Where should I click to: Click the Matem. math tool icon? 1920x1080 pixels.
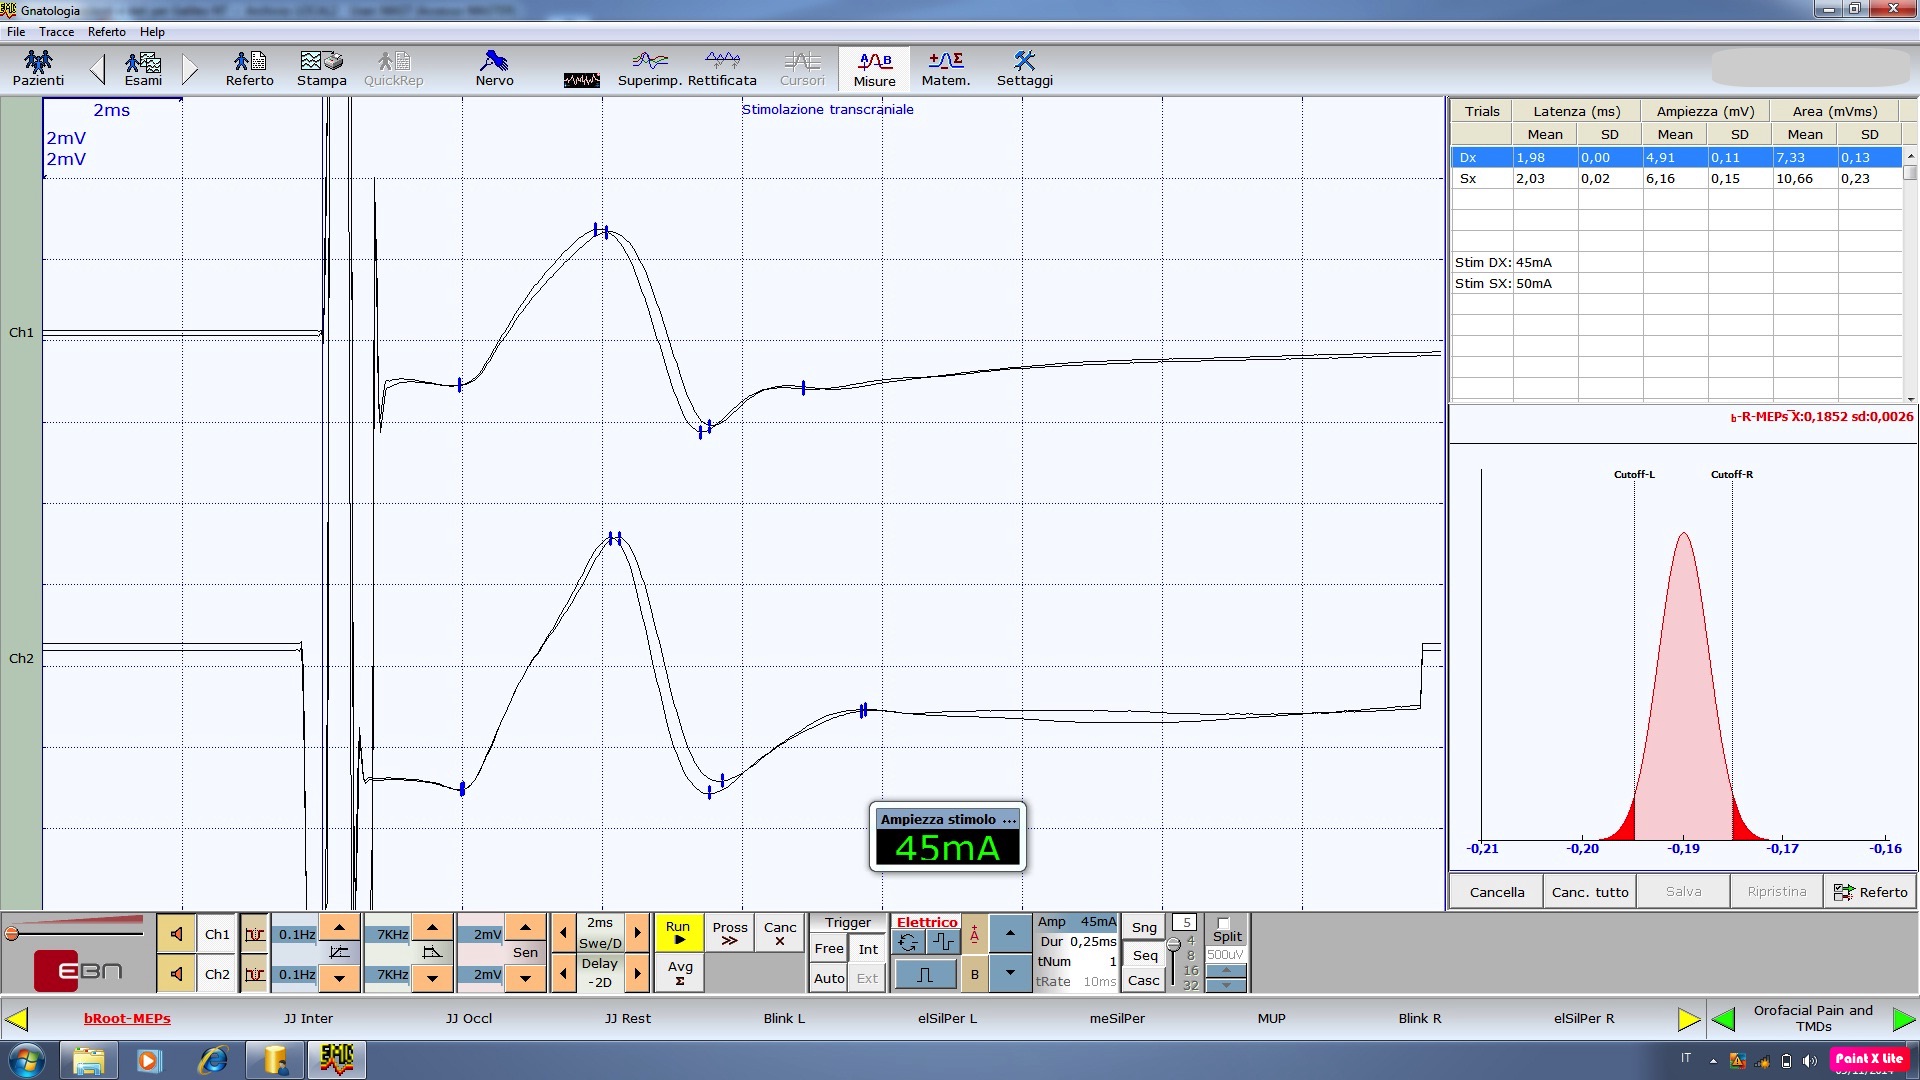tap(945, 69)
